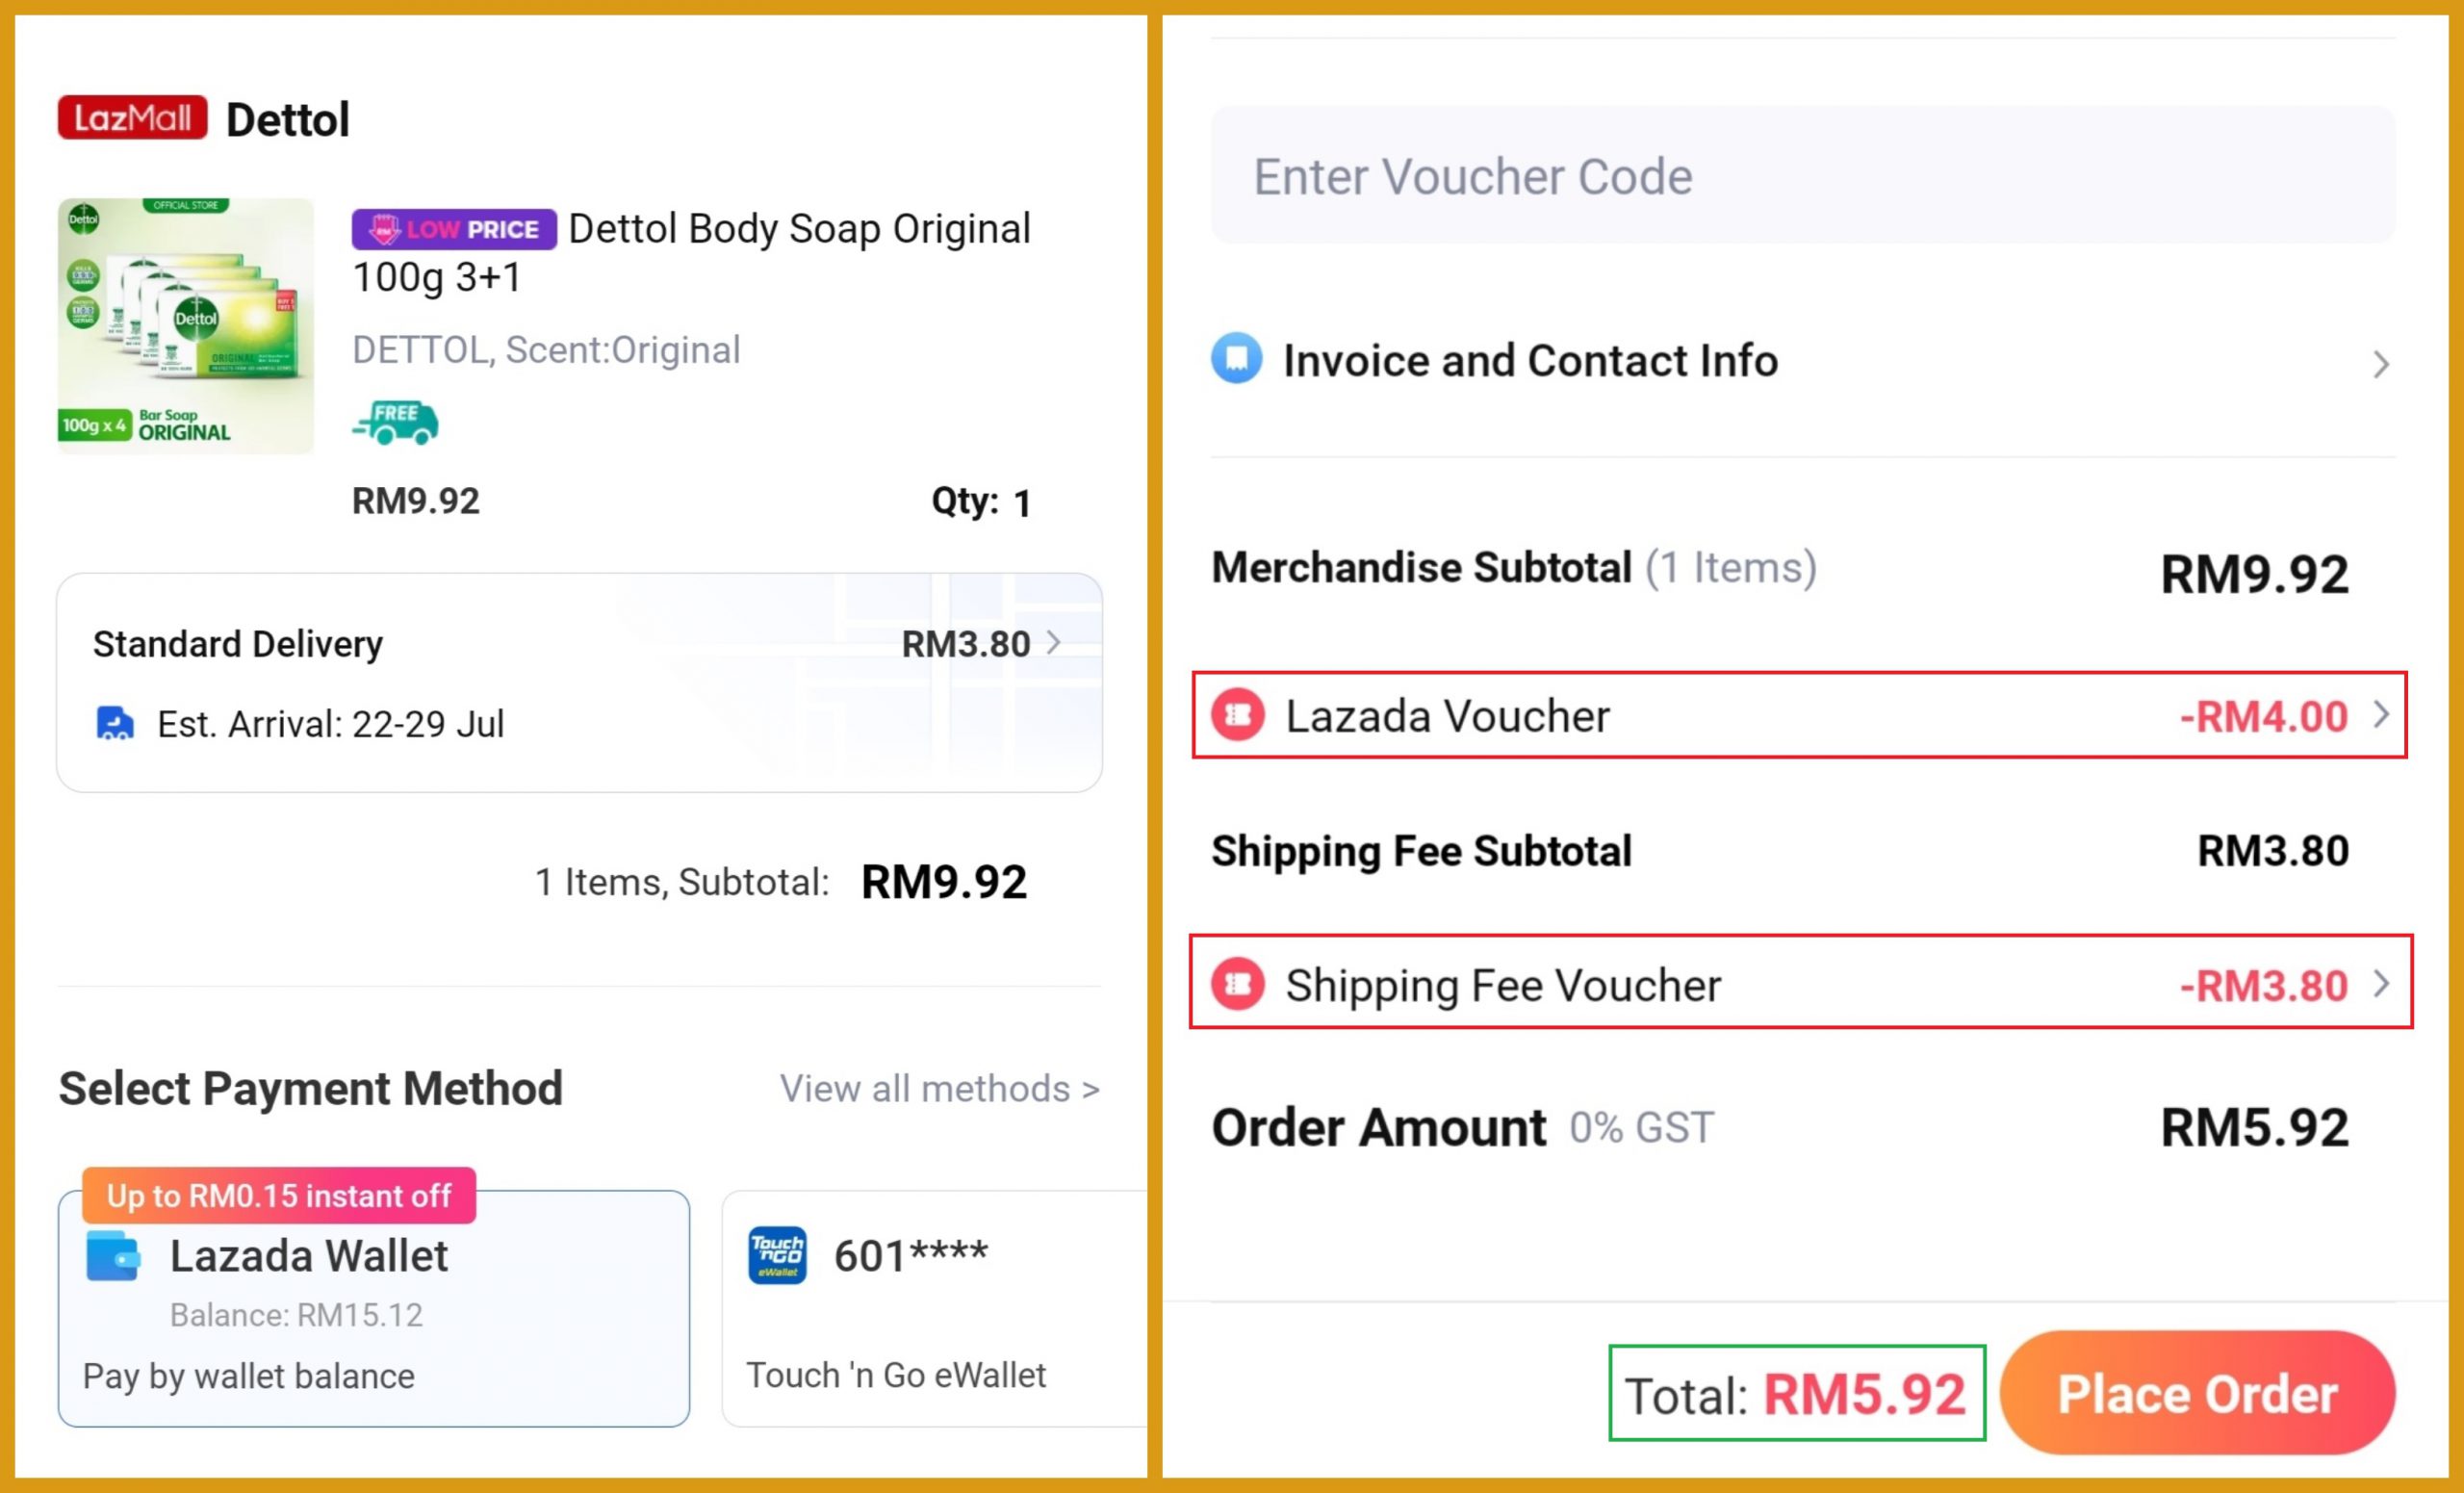Expand Invoice and Contact Info chevron
The width and height of the screenshot is (2464, 1493).
(2380, 363)
